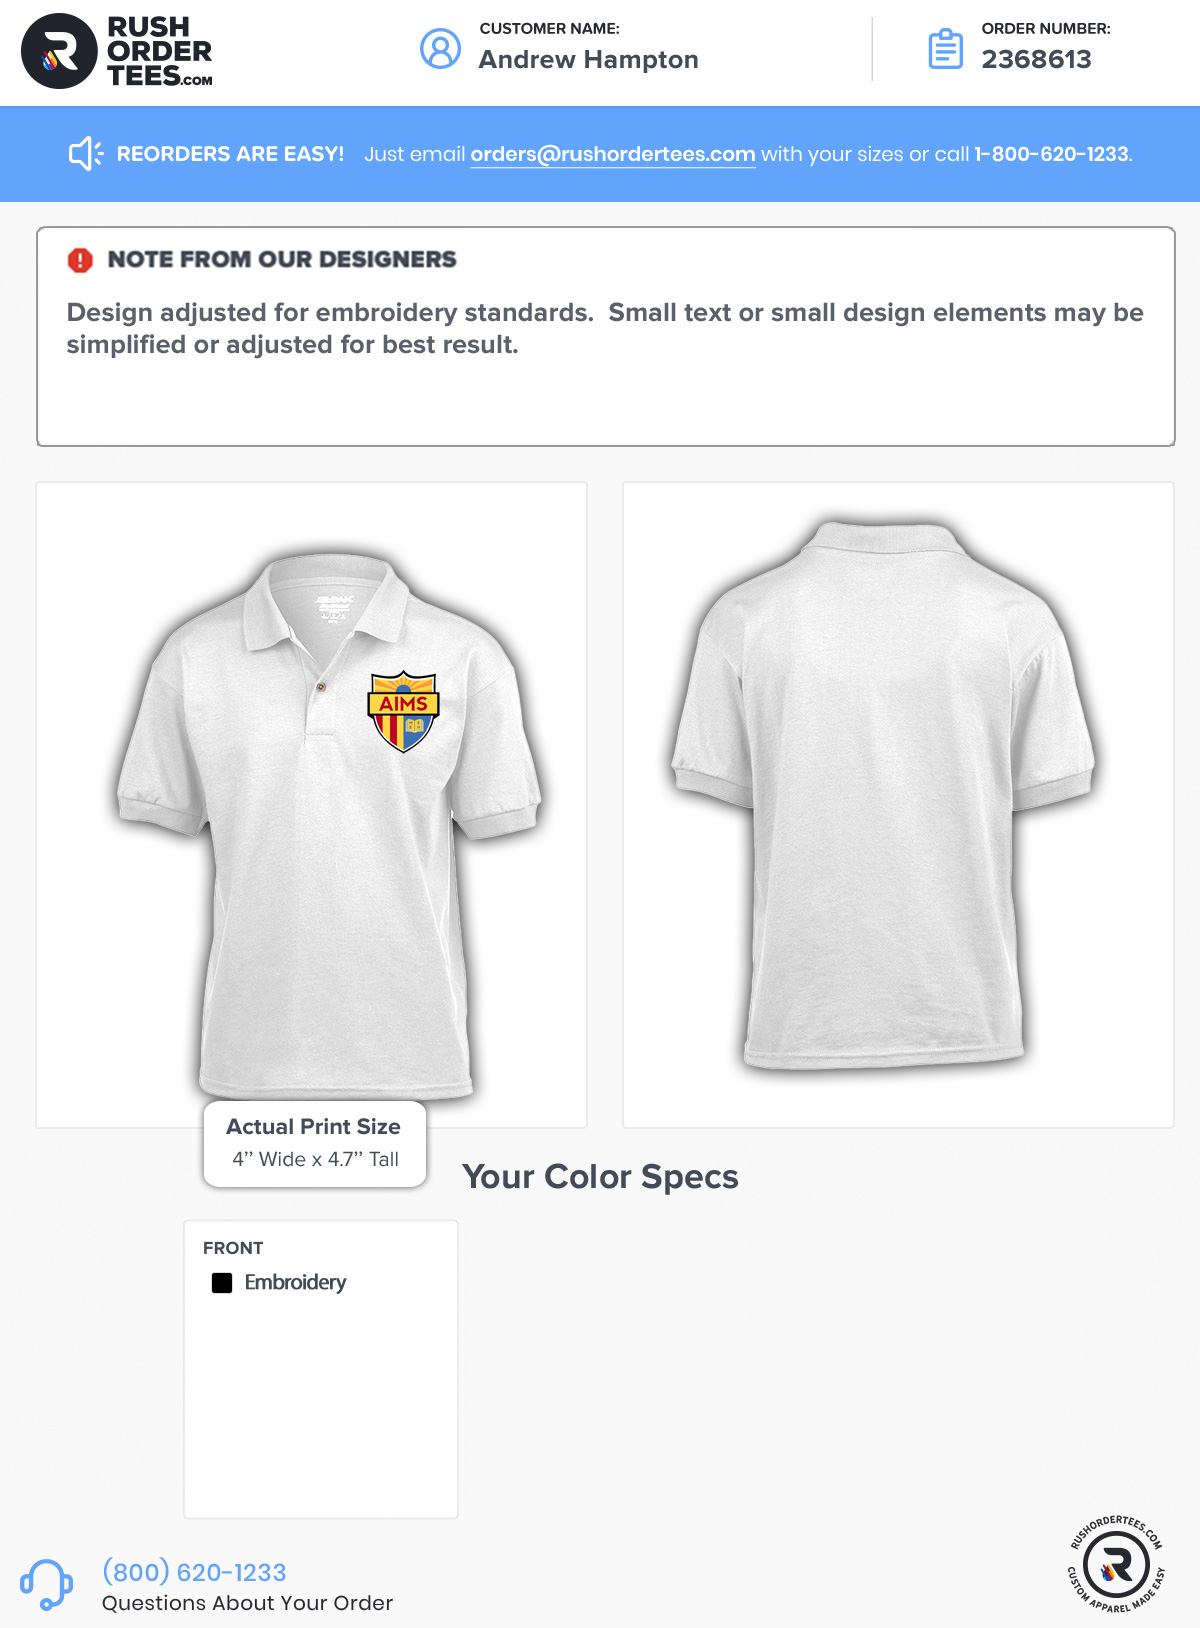The image size is (1200, 1628).
Task: Click the red alert note icon
Action: tap(80, 260)
